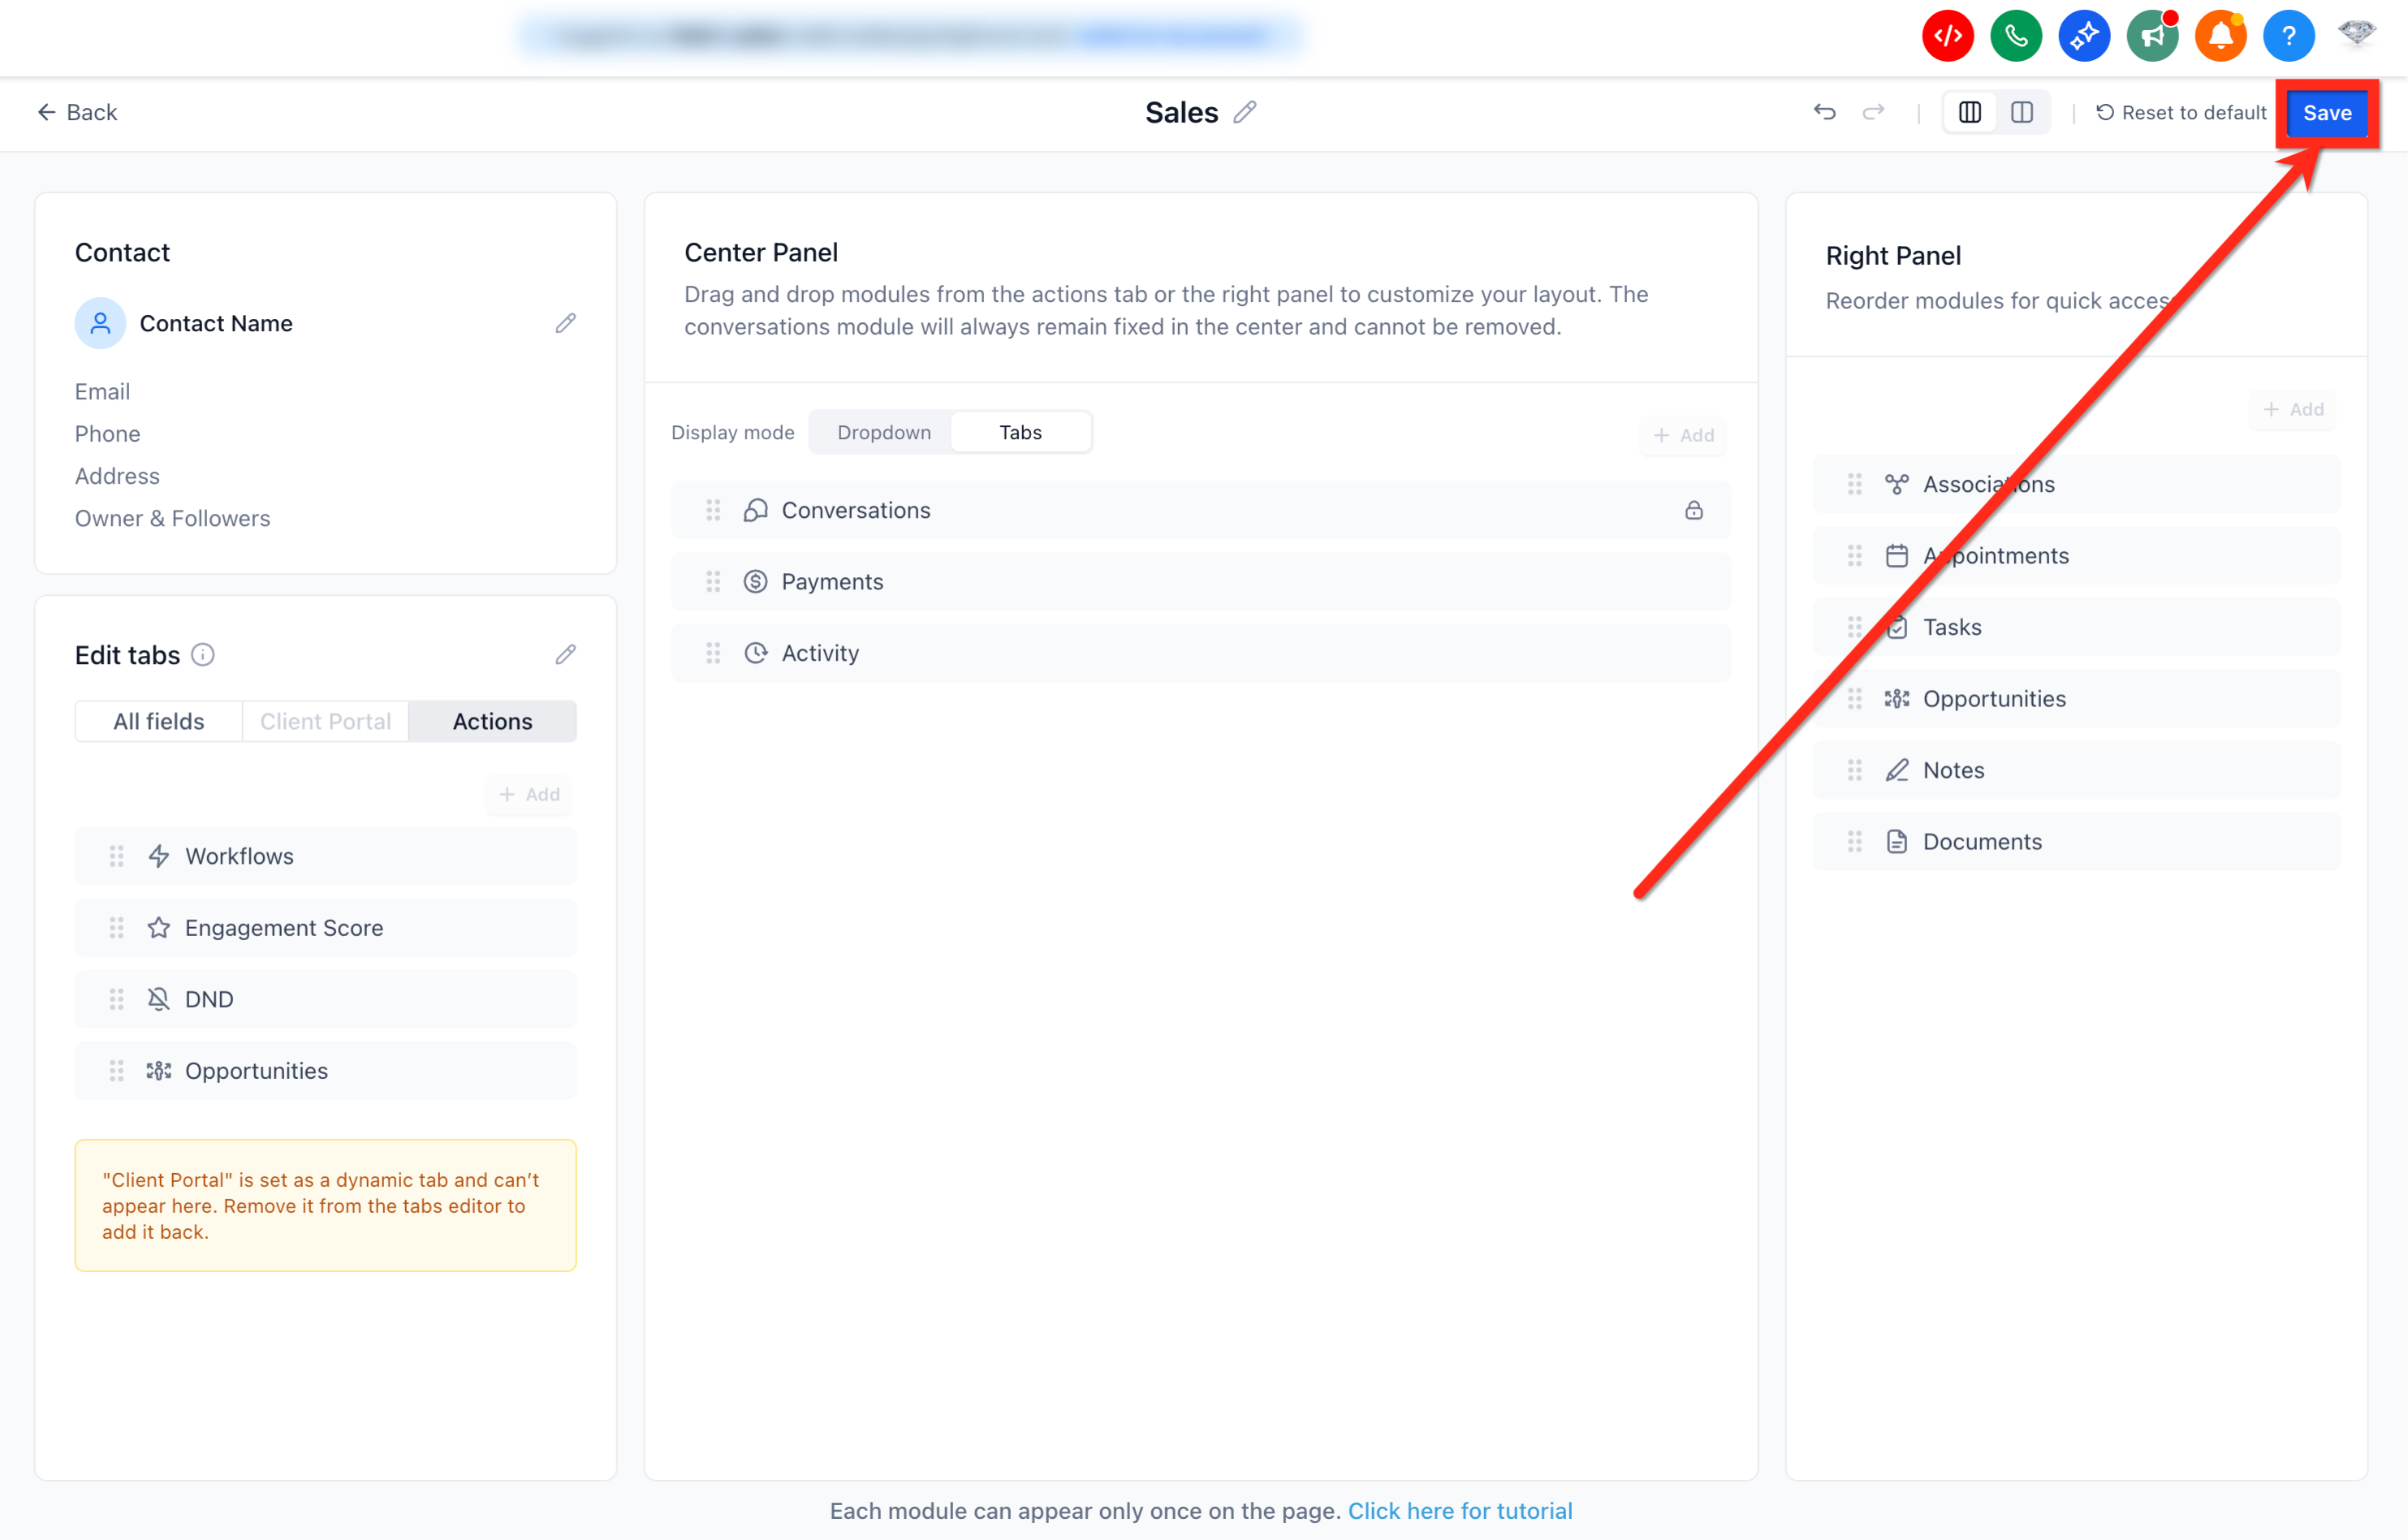Switch to three-column layout view
Screen dimensions: 2408x1540
[1969, 112]
